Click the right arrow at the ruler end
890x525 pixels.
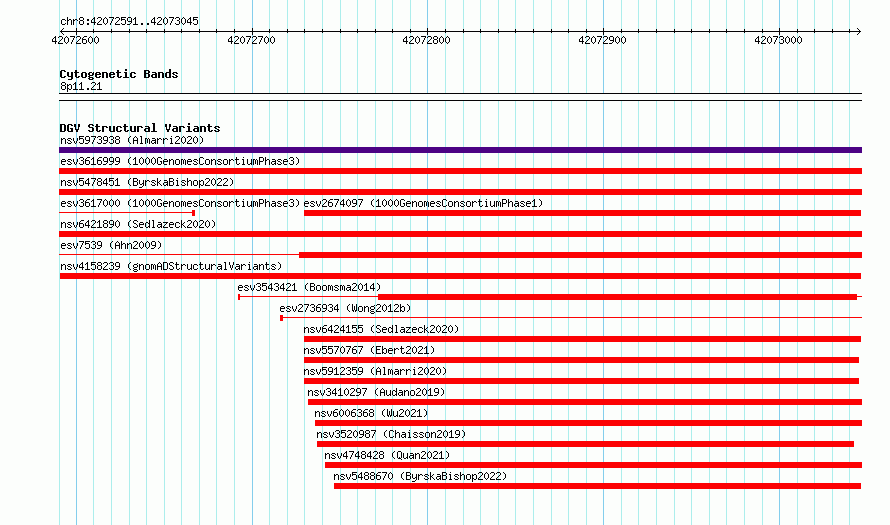(x=858, y=31)
